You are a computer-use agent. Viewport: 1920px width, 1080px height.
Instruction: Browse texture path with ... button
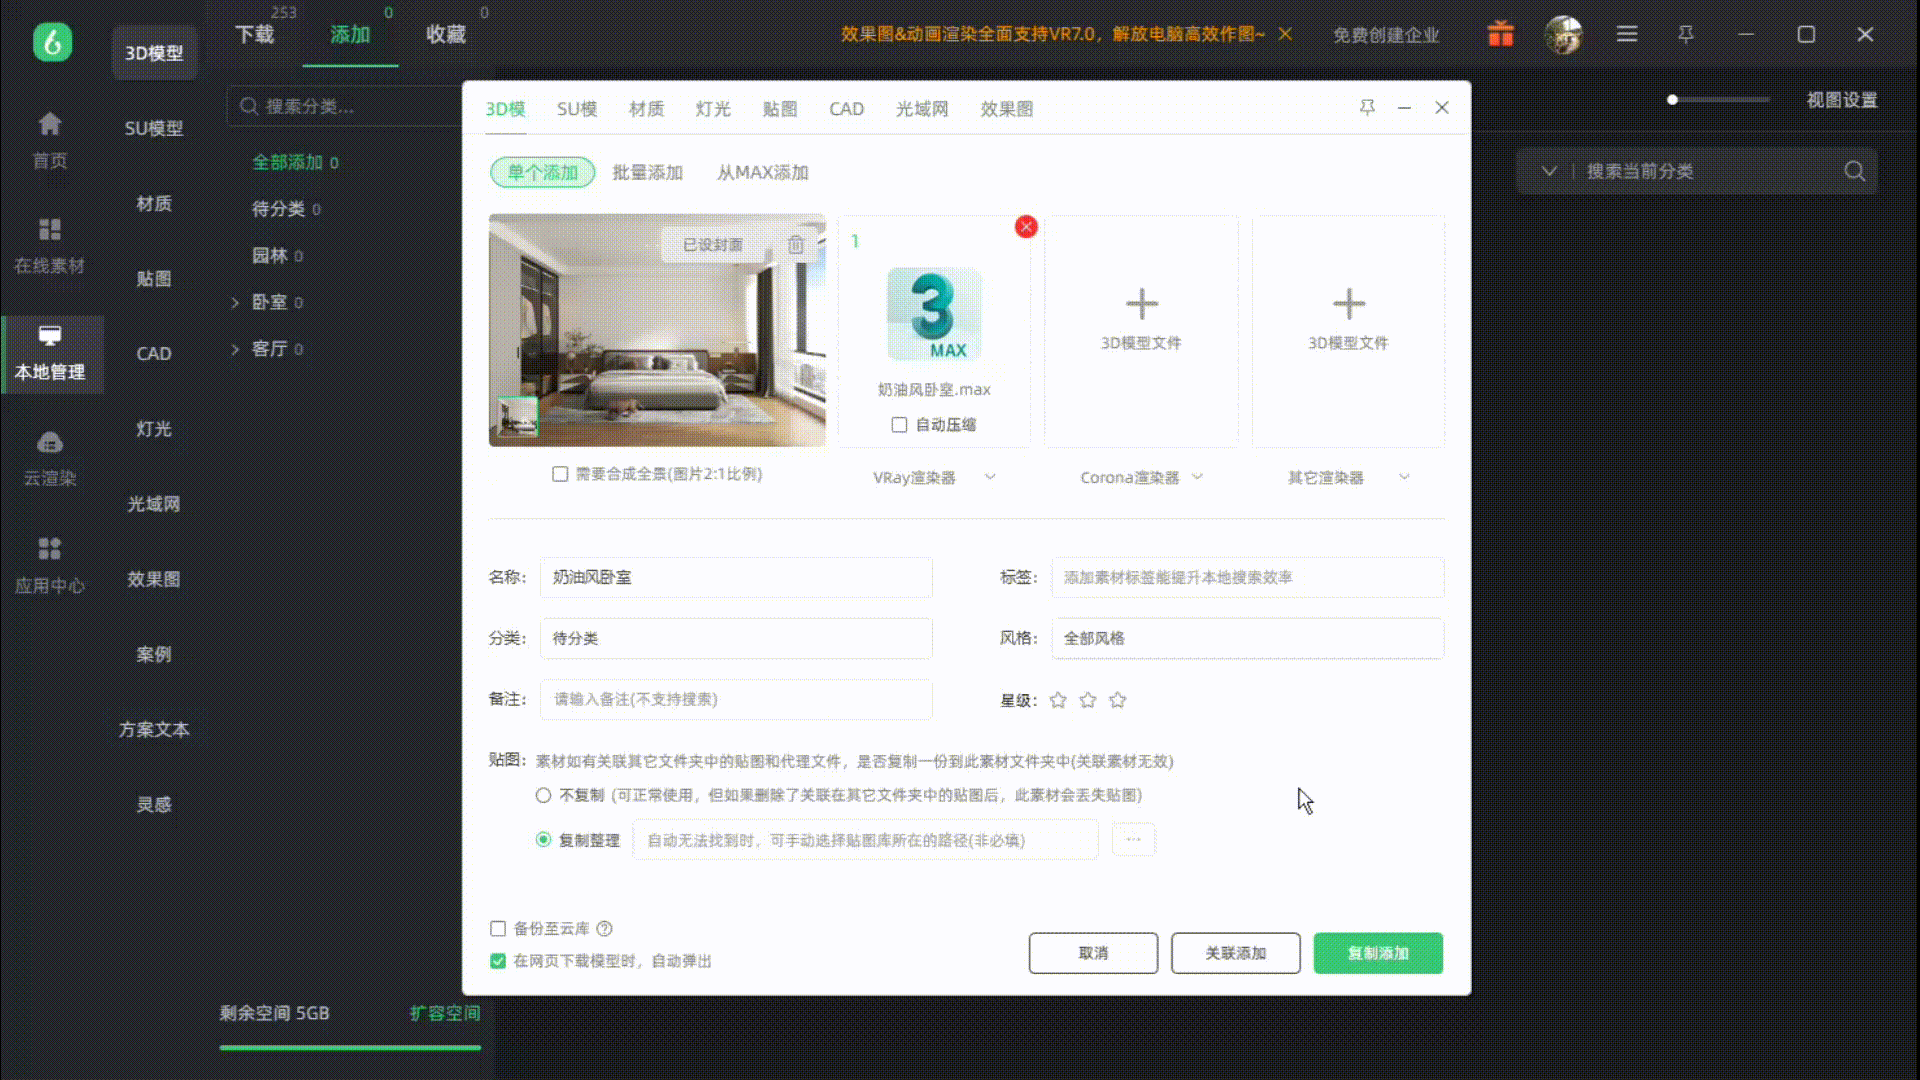[x=1133, y=840]
